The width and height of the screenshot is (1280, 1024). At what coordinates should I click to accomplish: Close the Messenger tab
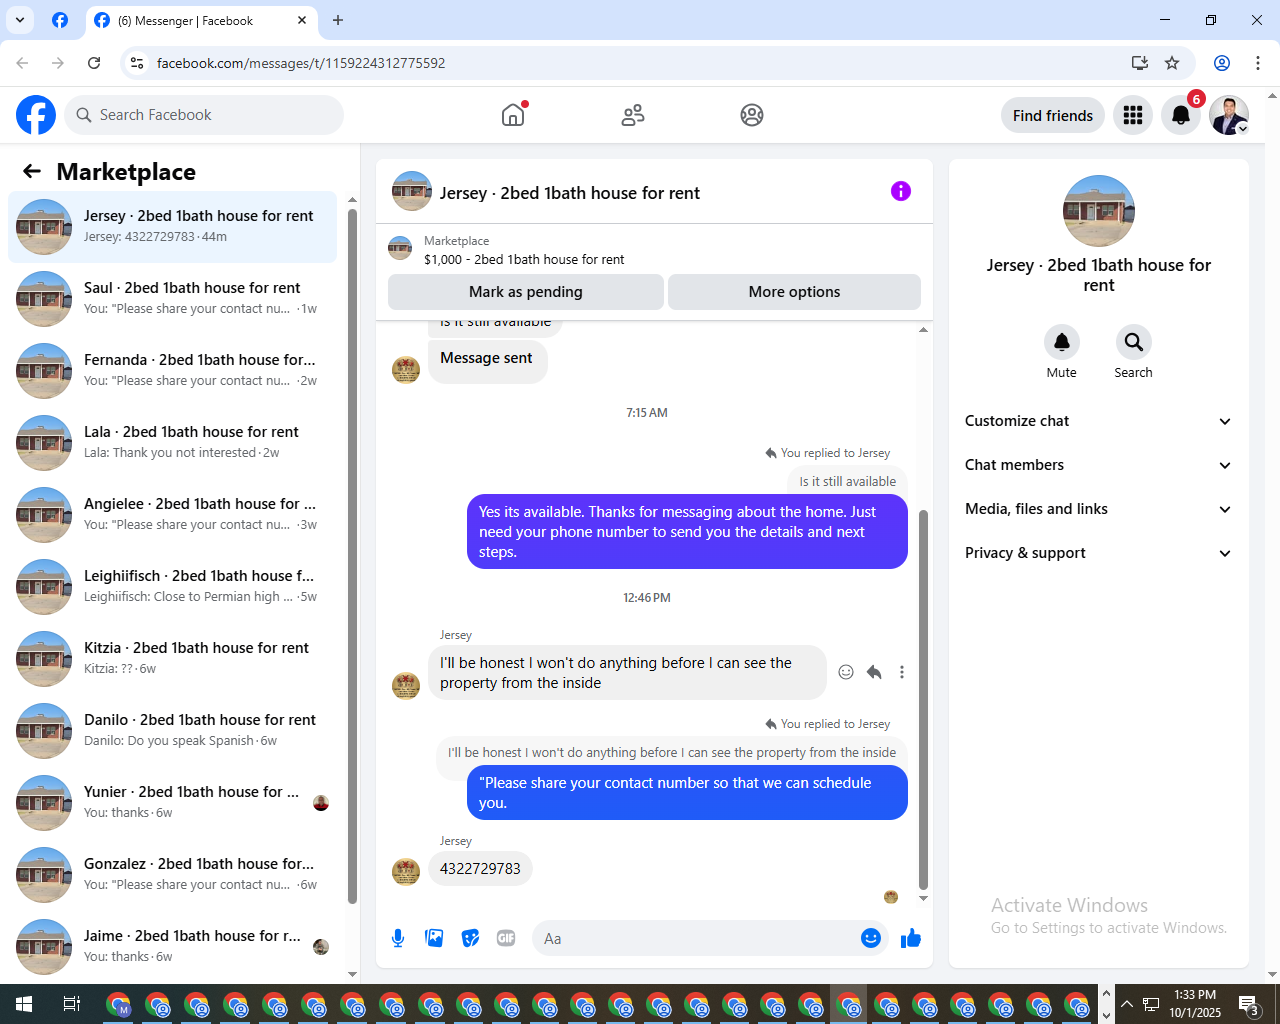pos(302,20)
